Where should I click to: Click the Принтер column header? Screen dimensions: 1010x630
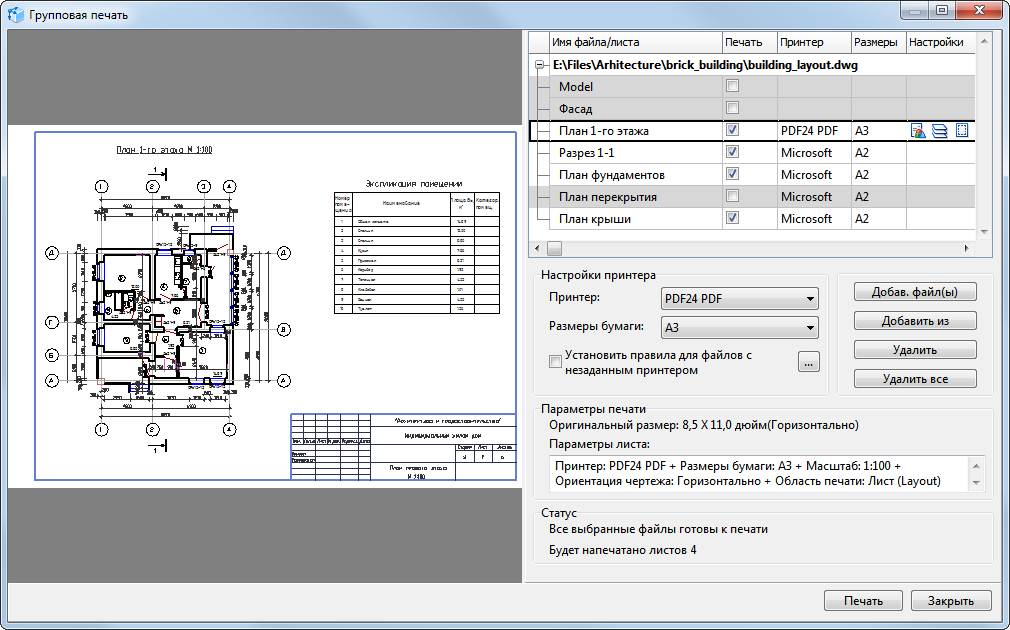(813, 42)
